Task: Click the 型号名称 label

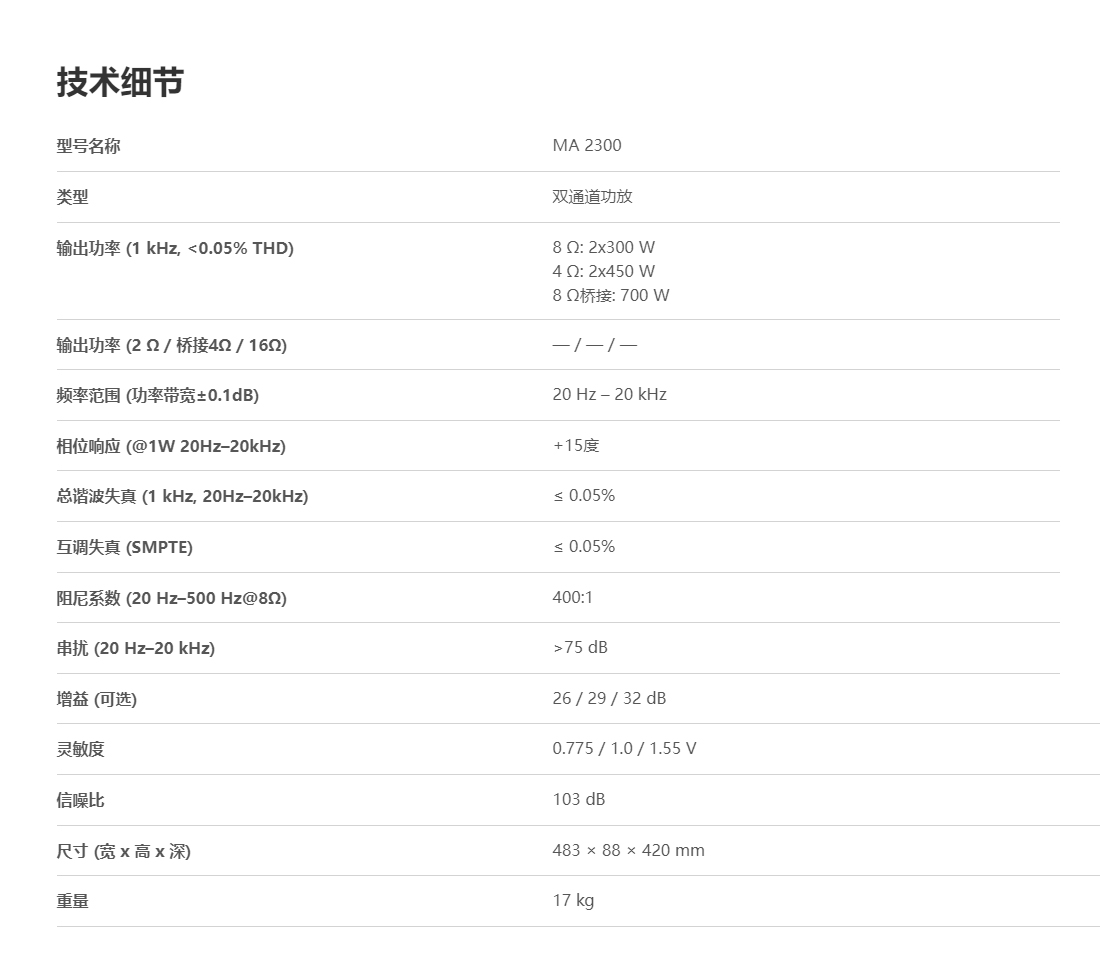Action: [x=88, y=146]
